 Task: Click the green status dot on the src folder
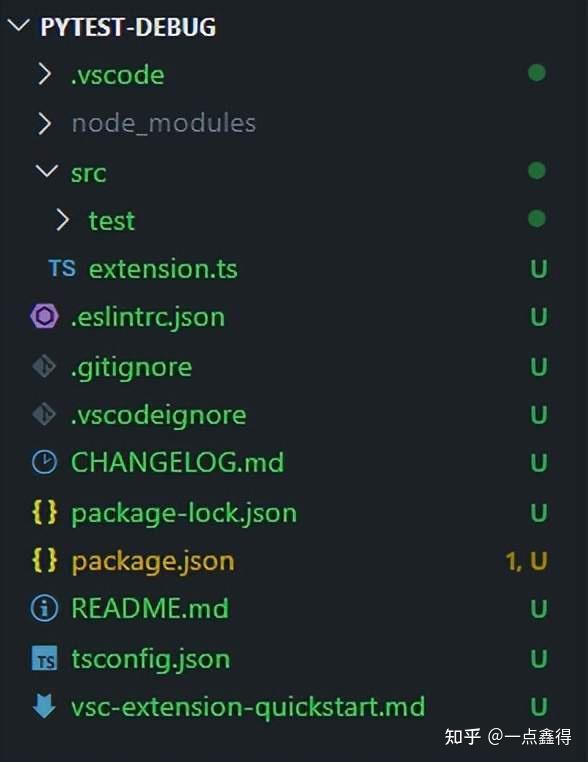(x=536, y=171)
